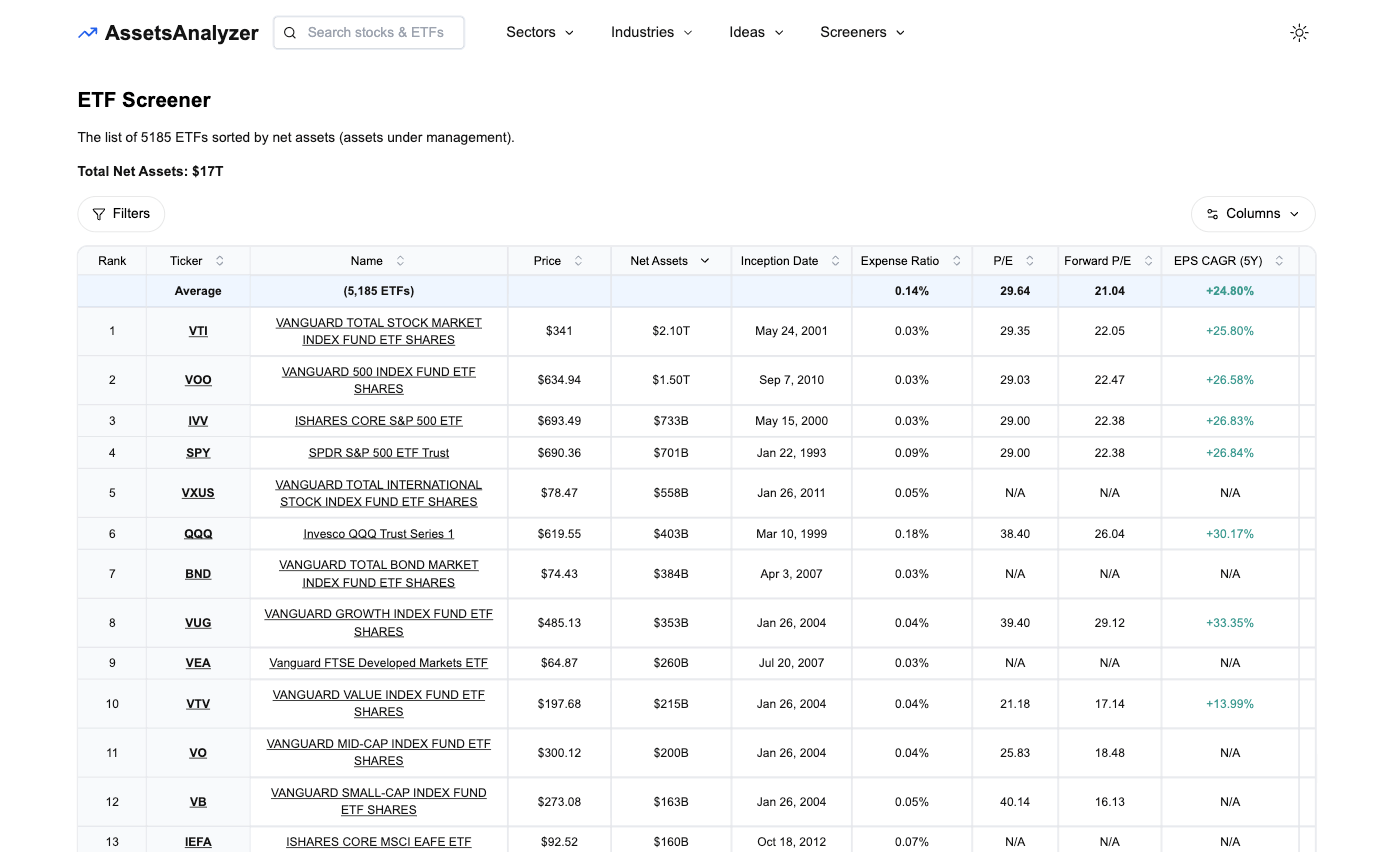Click the Filters button
The image size is (1393, 852).
click(x=120, y=213)
